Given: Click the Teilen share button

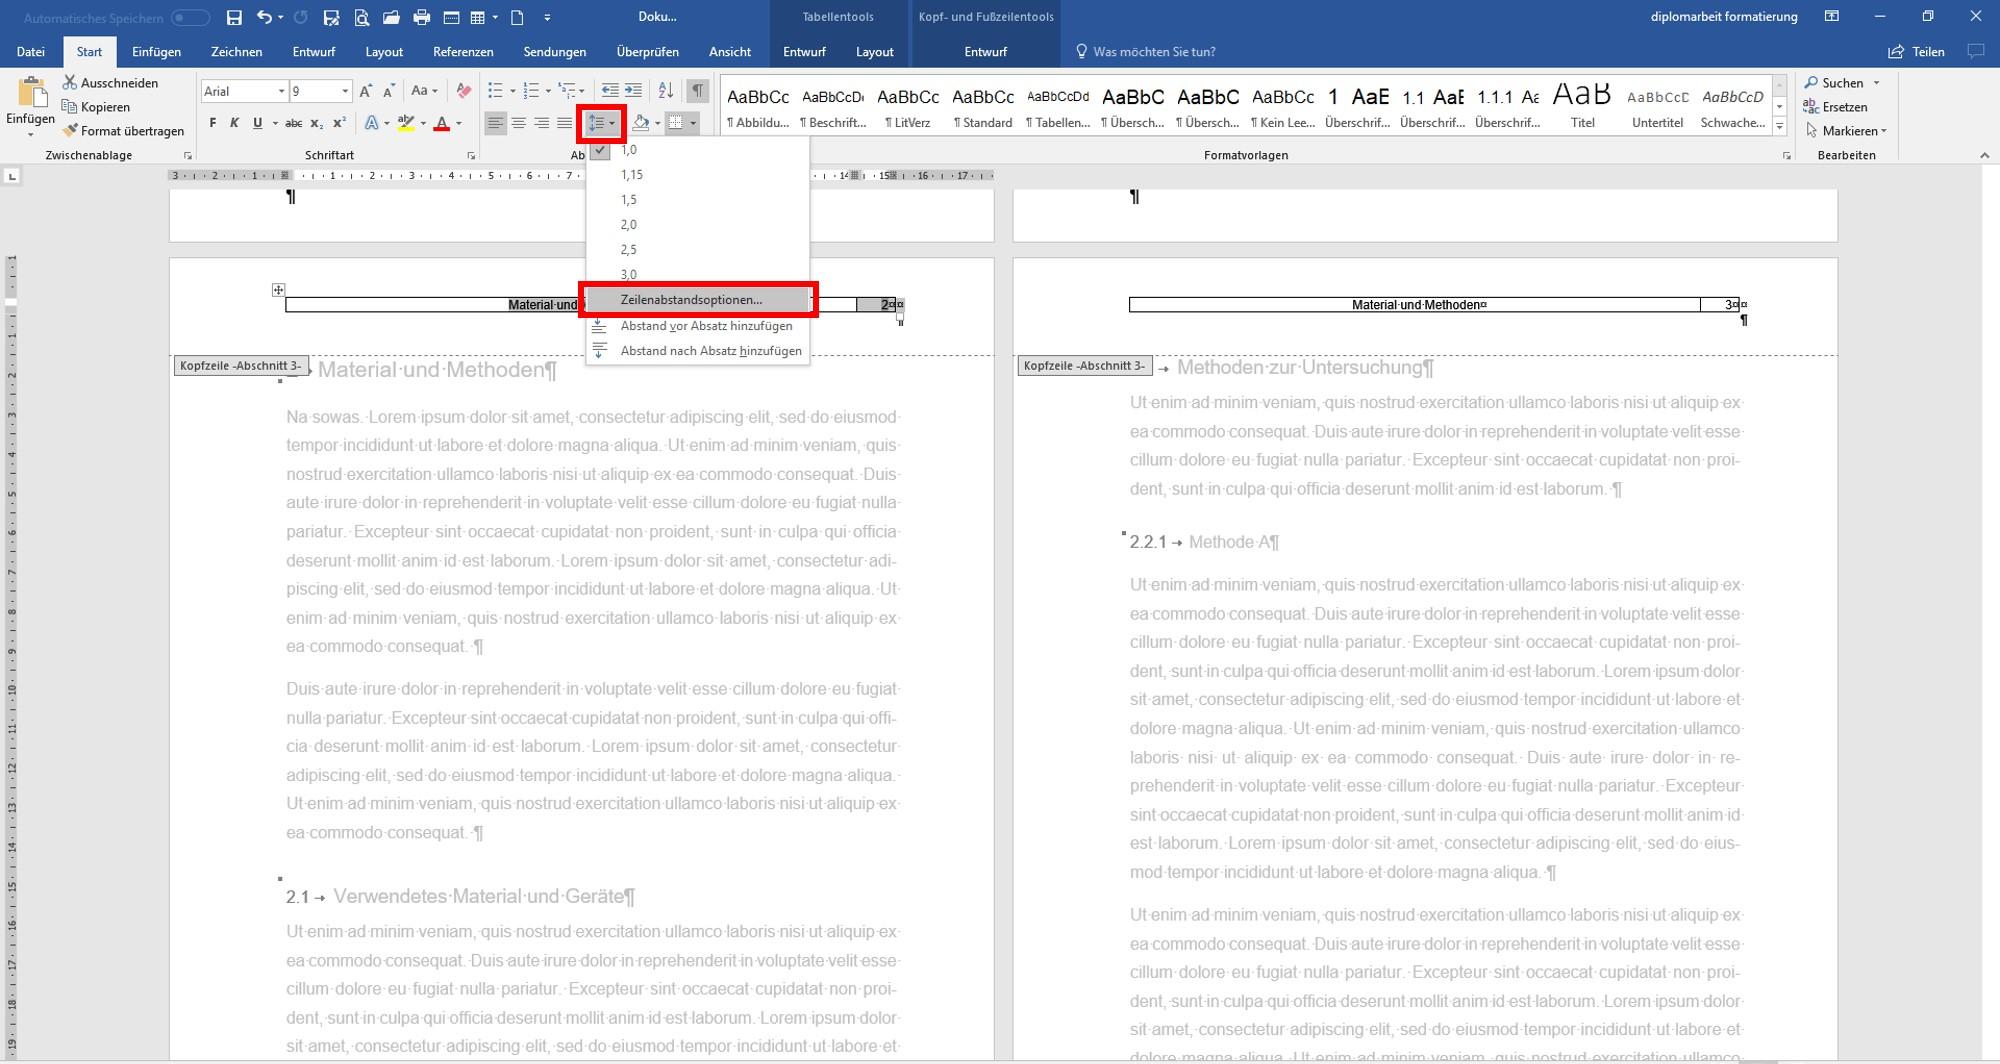Looking at the screenshot, I should tap(1916, 52).
